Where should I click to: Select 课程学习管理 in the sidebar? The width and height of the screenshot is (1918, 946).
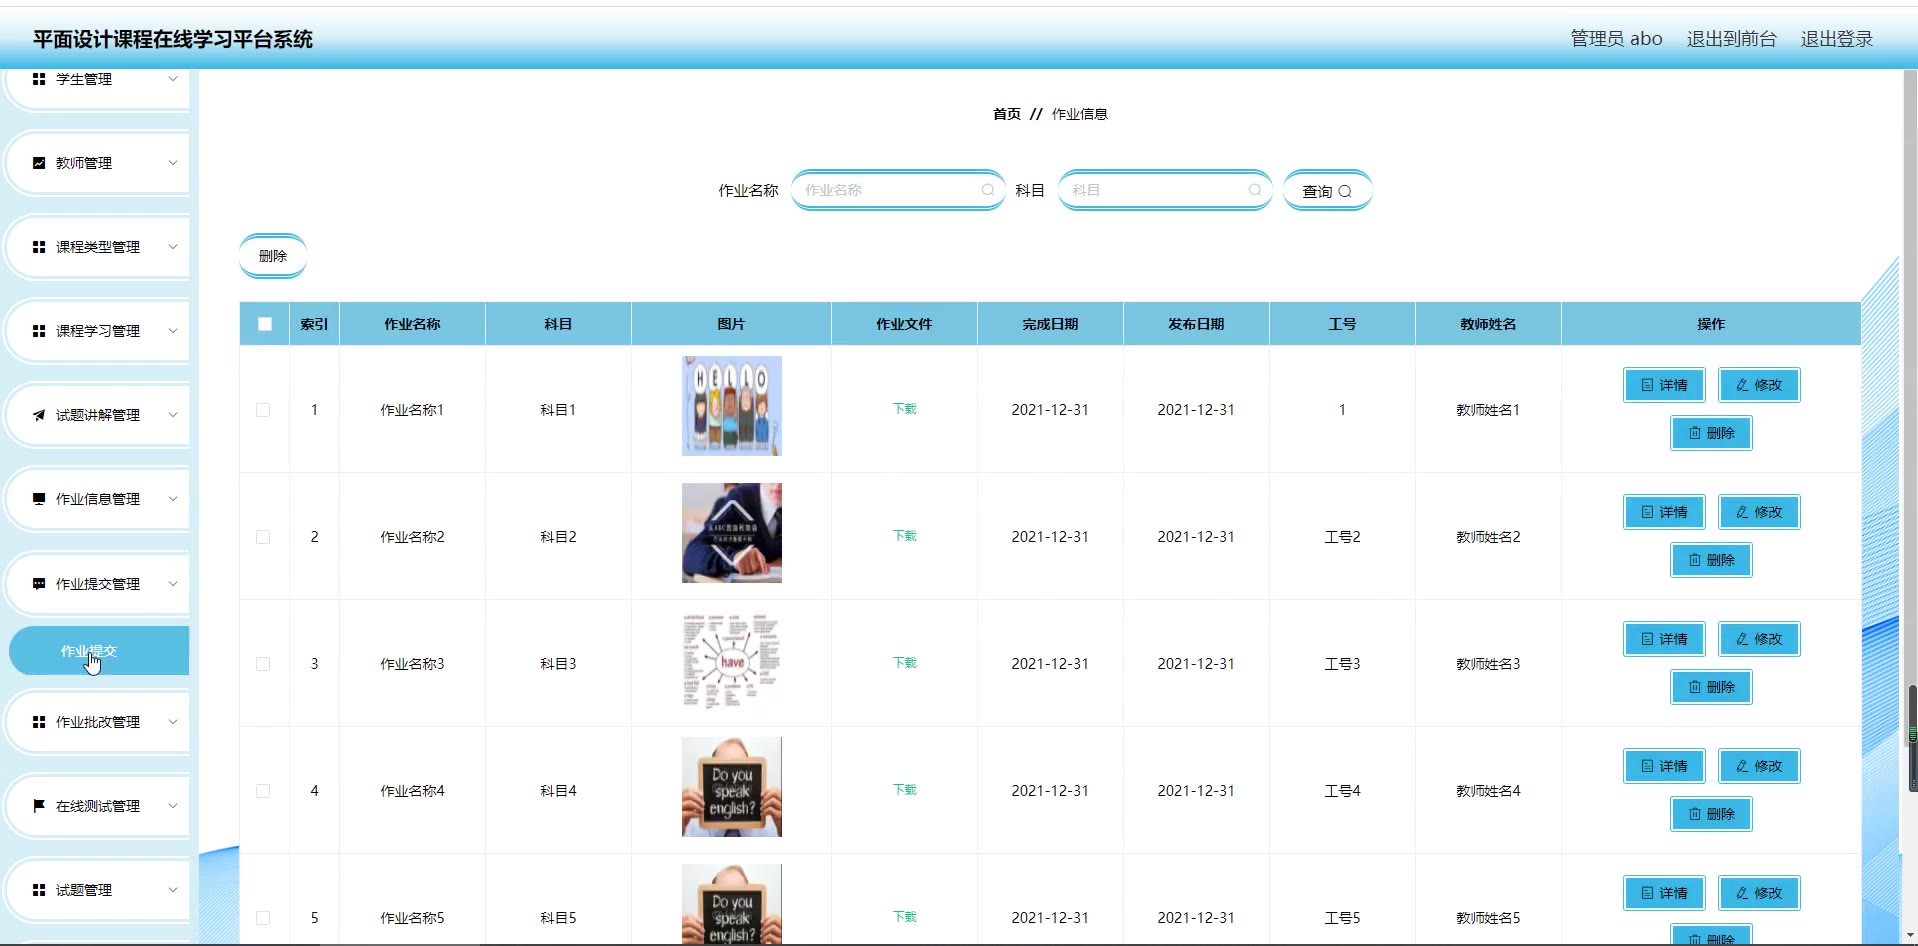click(98, 331)
